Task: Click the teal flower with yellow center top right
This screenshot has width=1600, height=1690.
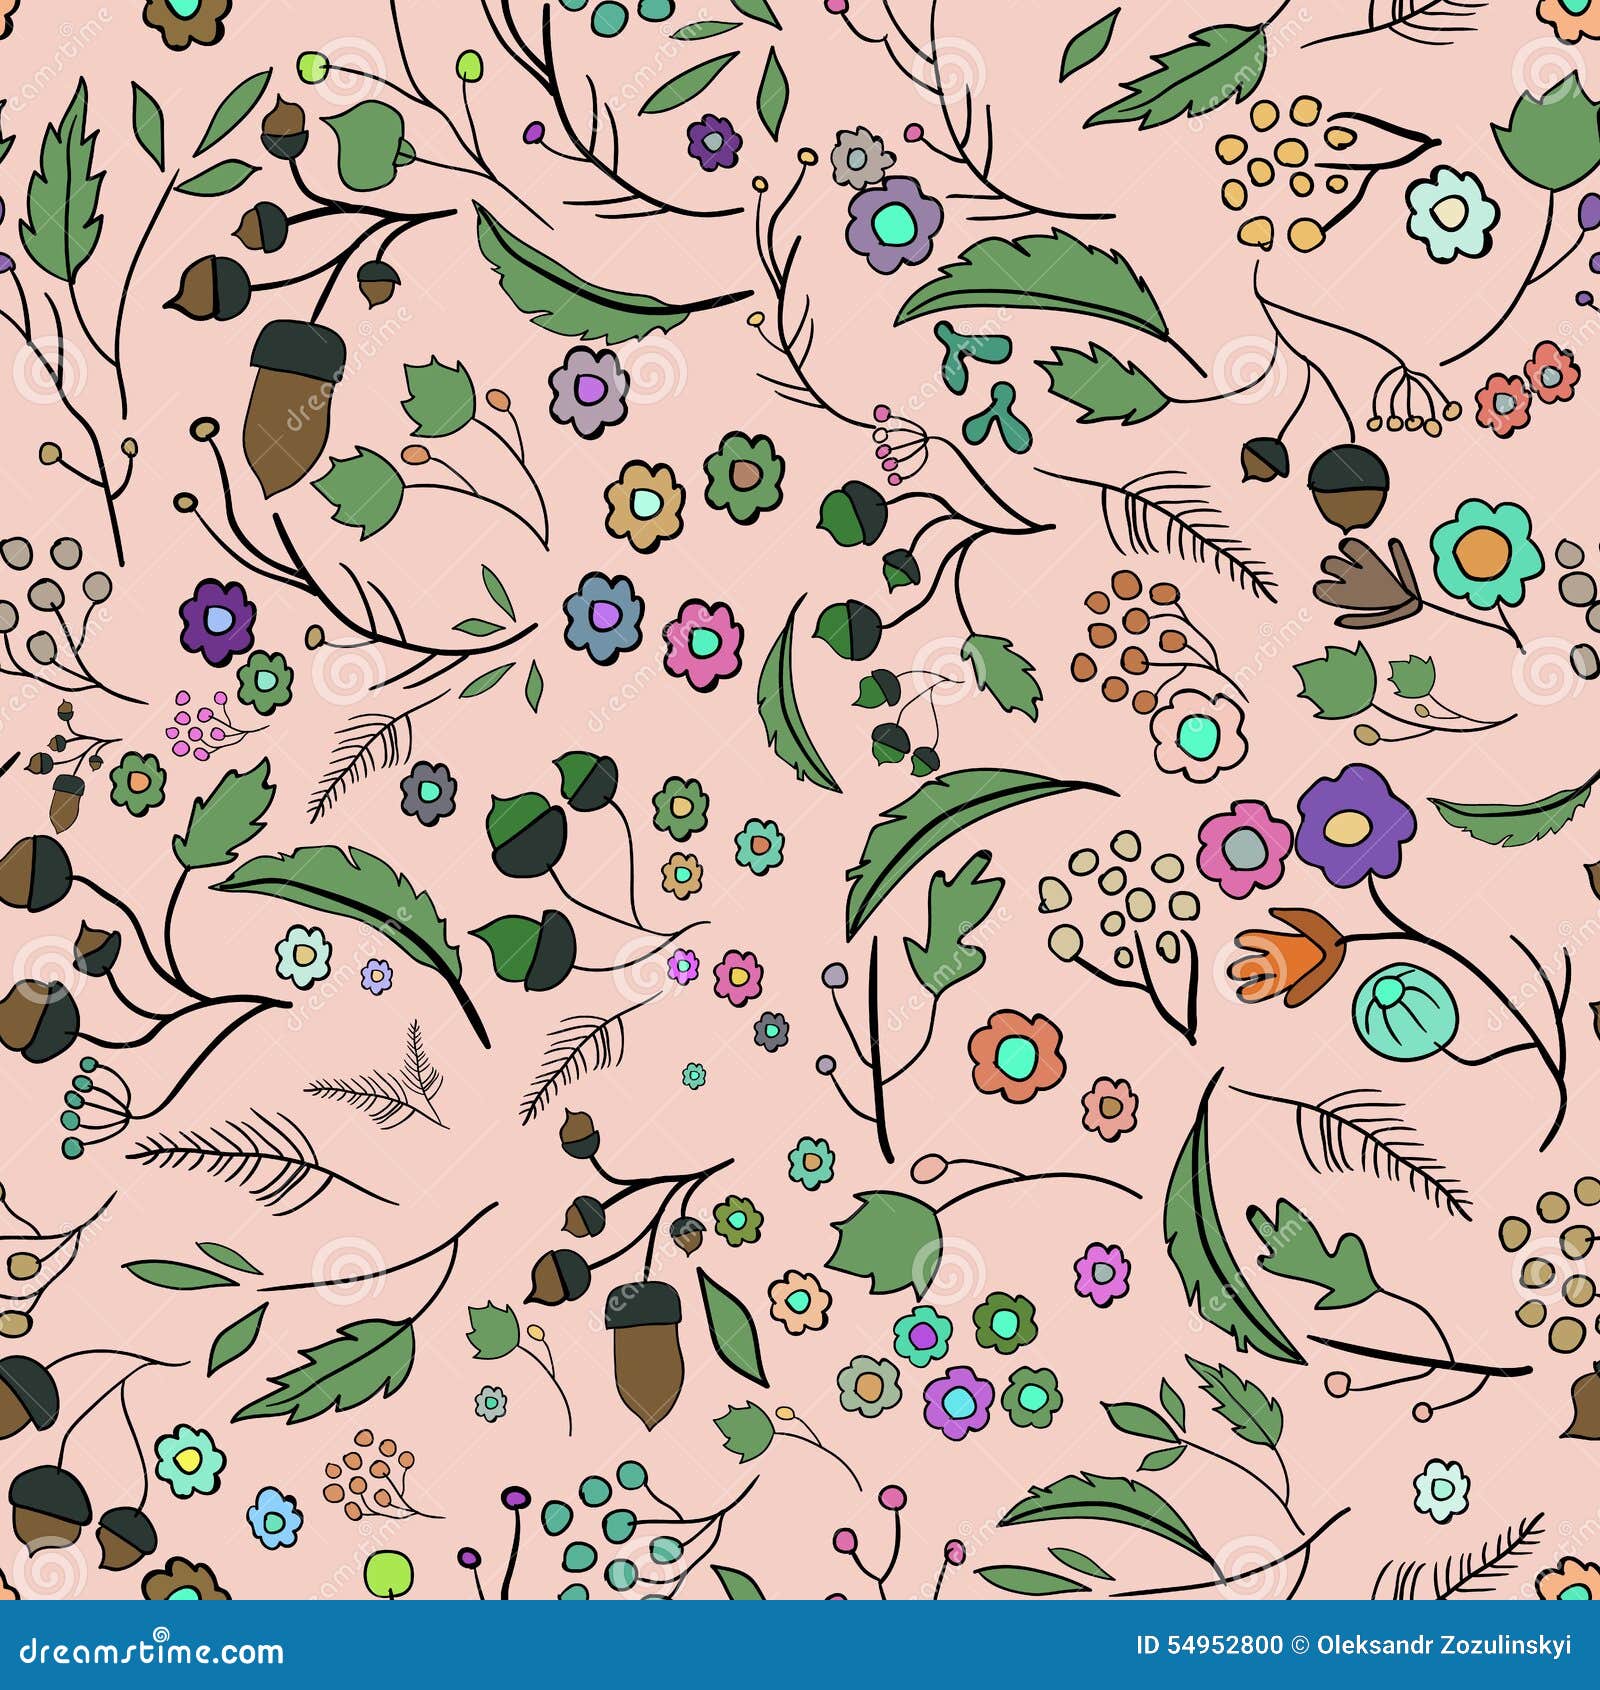Action: (x=1450, y=215)
